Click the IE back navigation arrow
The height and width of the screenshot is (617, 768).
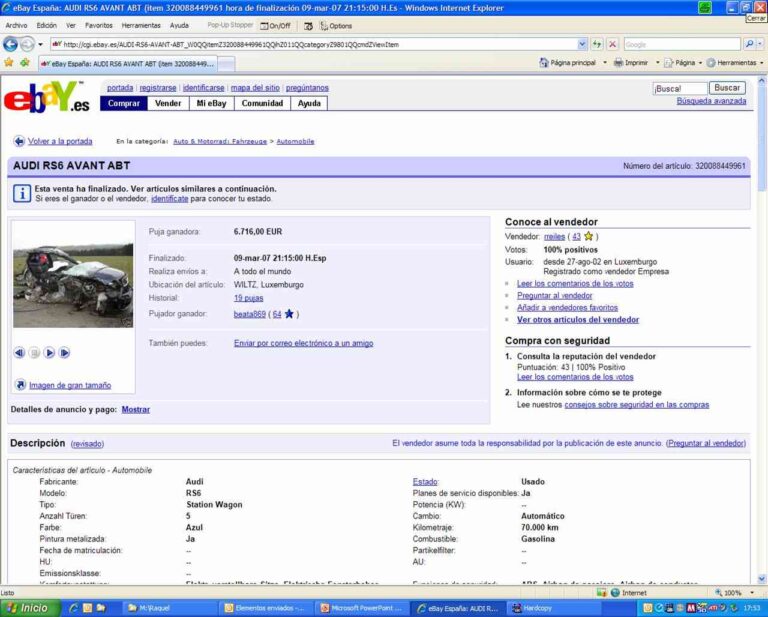[11, 44]
